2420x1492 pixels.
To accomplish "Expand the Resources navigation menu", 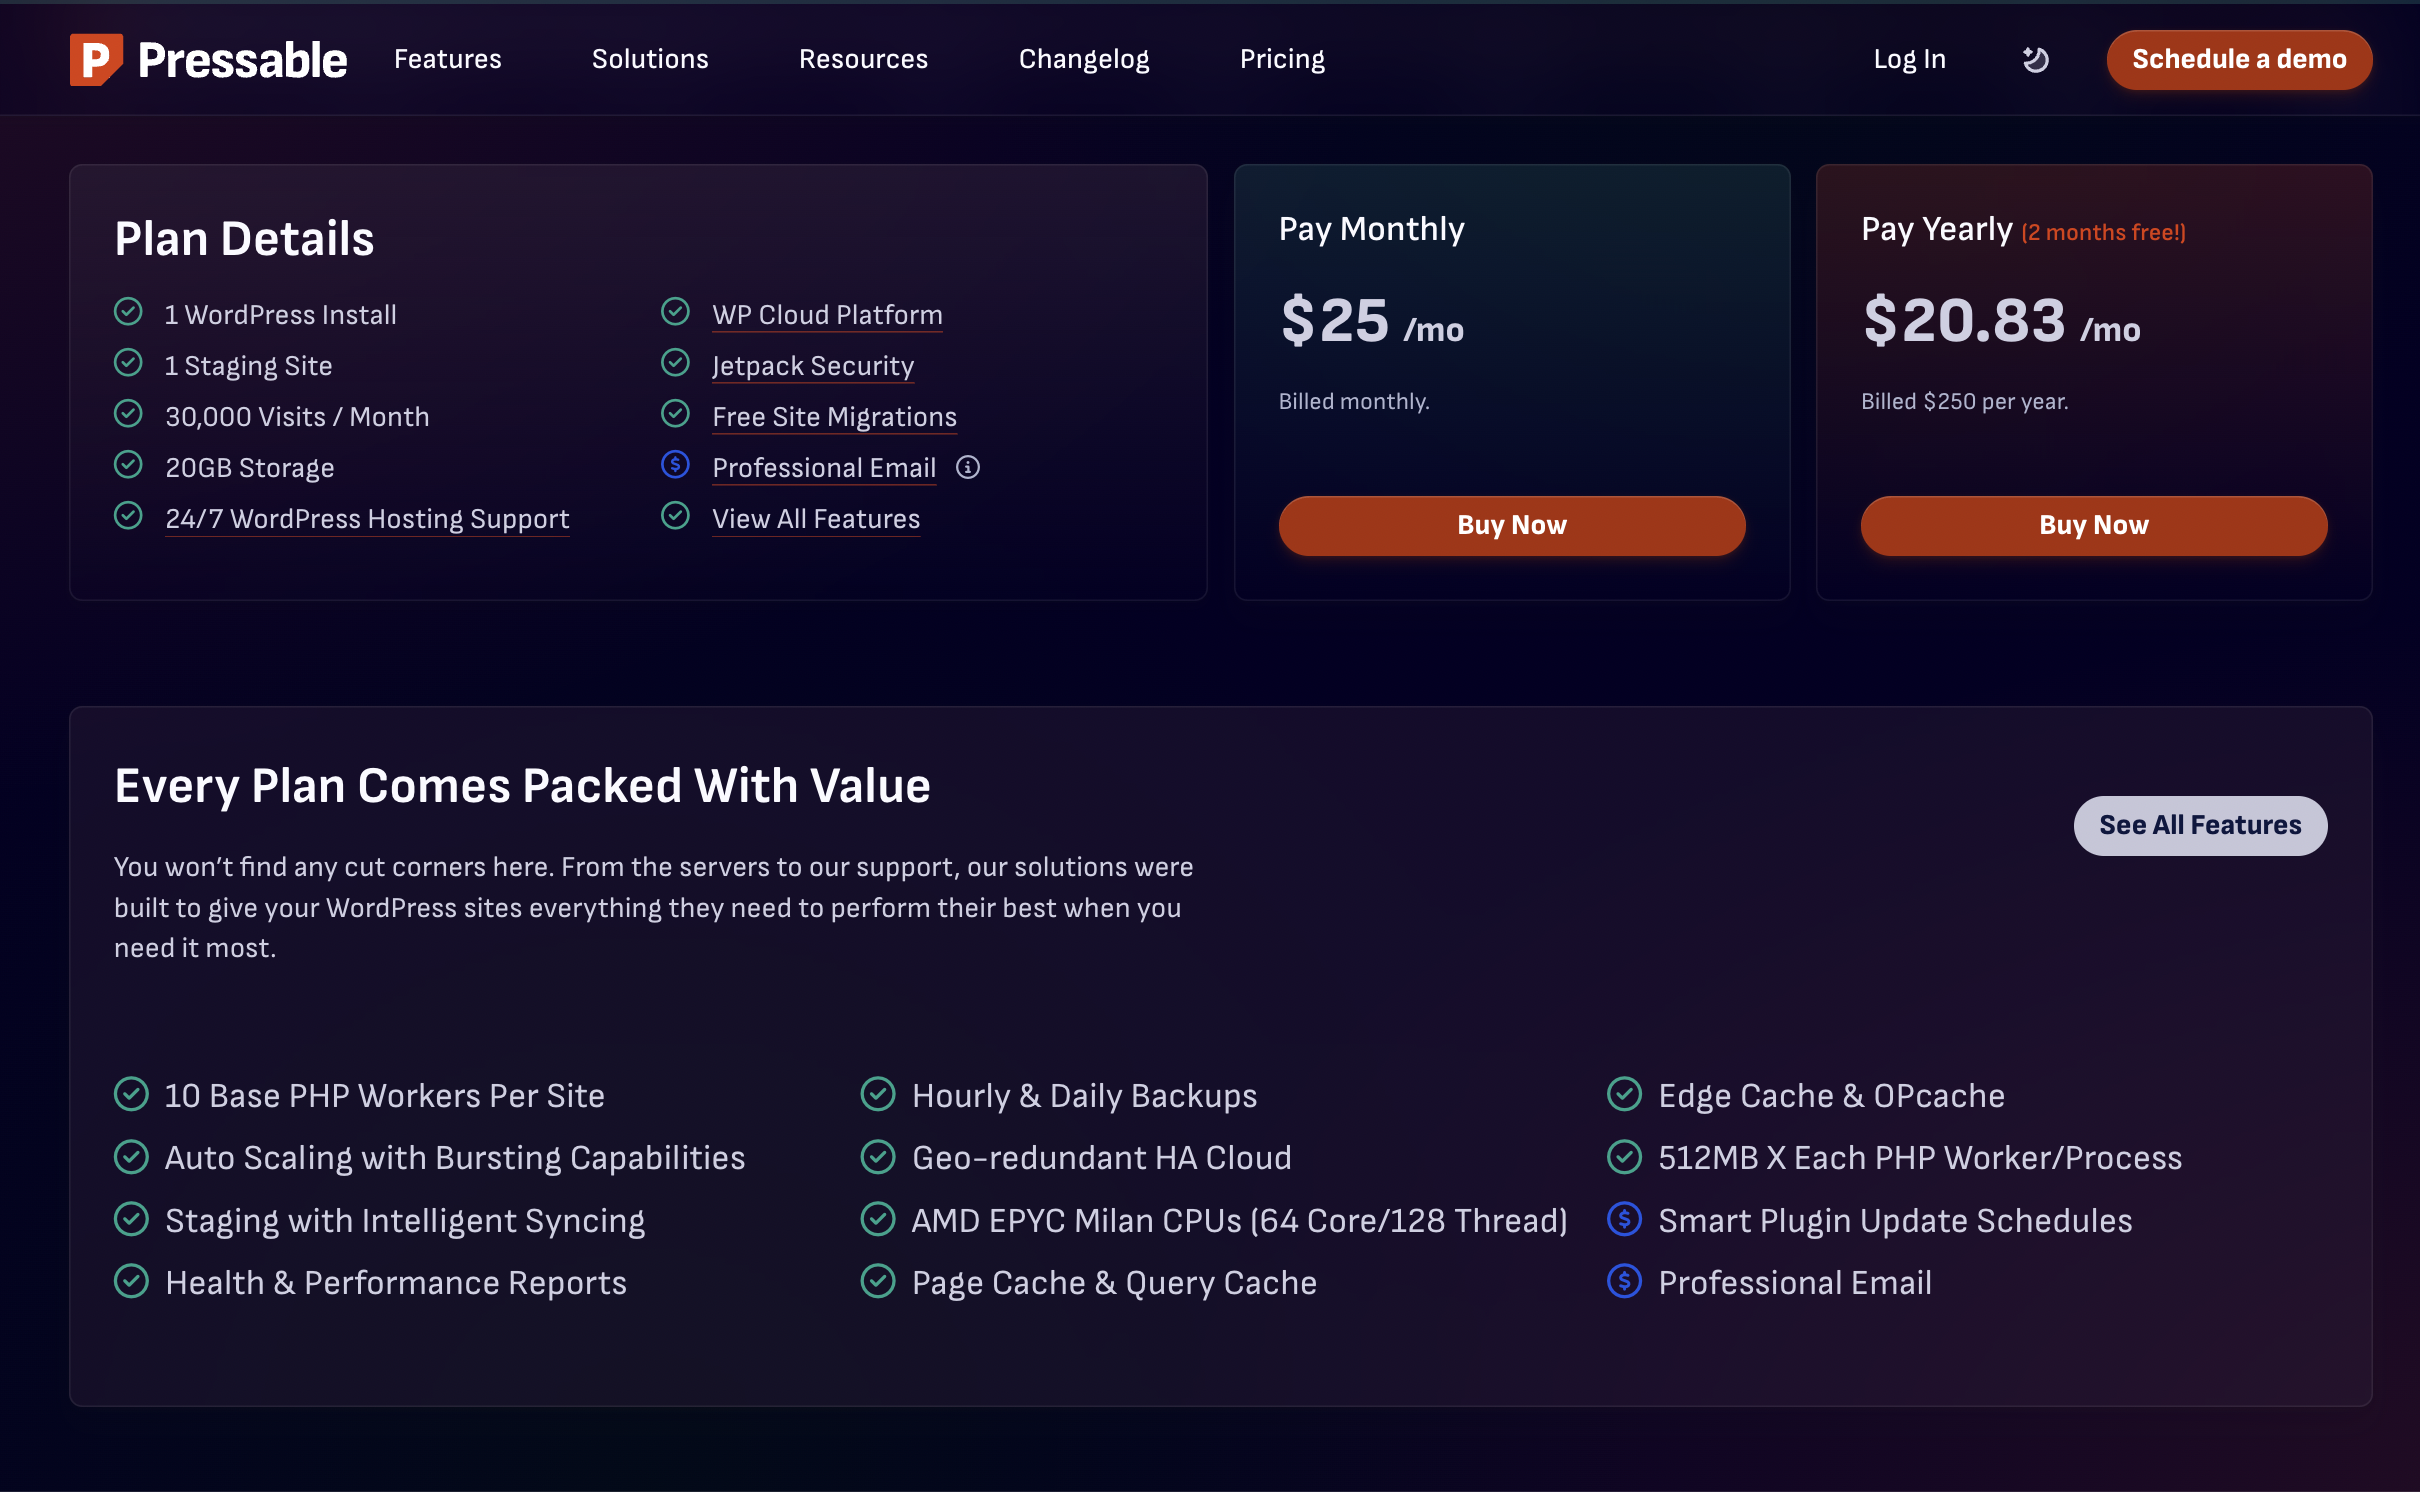I will tap(863, 59).
